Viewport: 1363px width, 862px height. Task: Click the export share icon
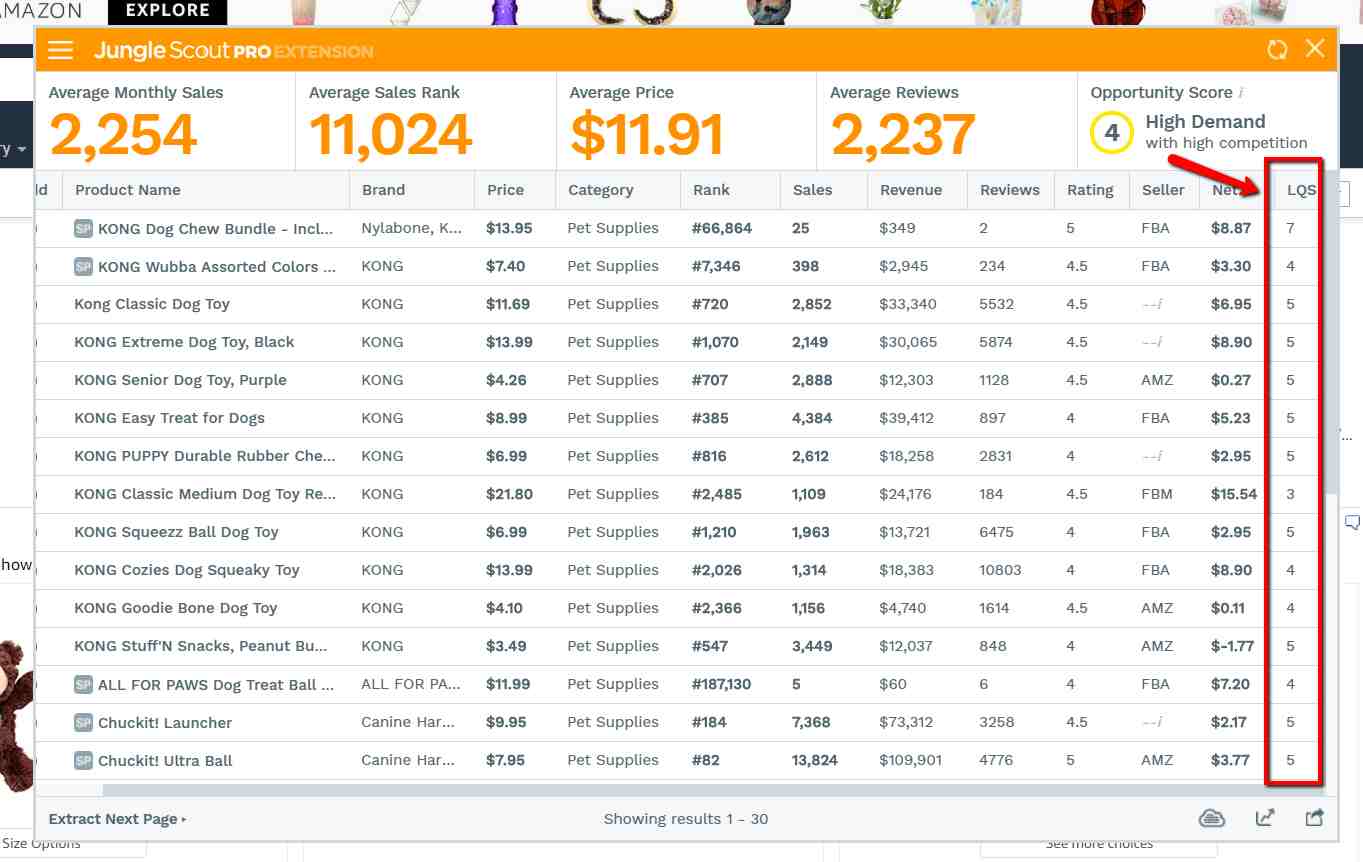[1315, 819]
